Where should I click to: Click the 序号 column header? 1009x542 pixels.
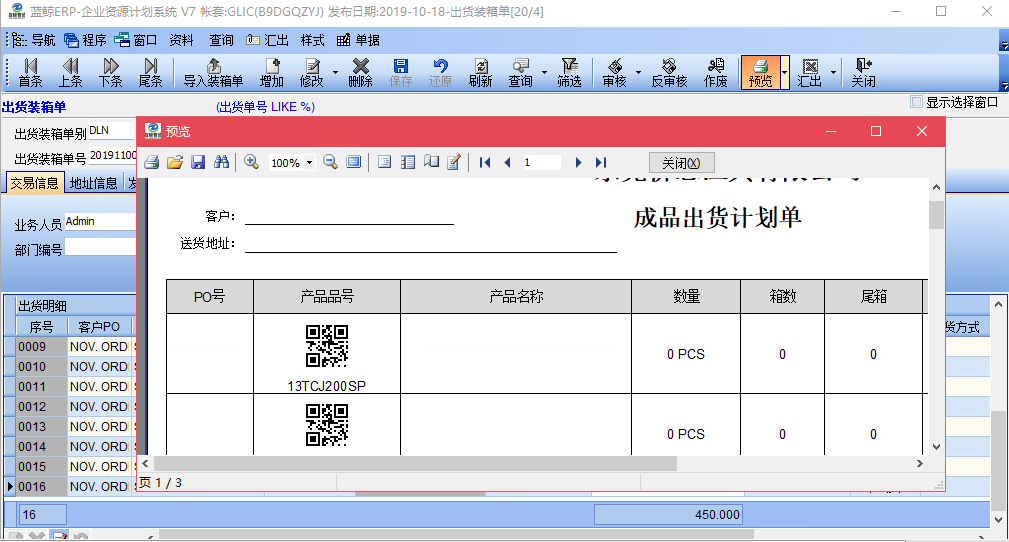(x=41, y=327)
